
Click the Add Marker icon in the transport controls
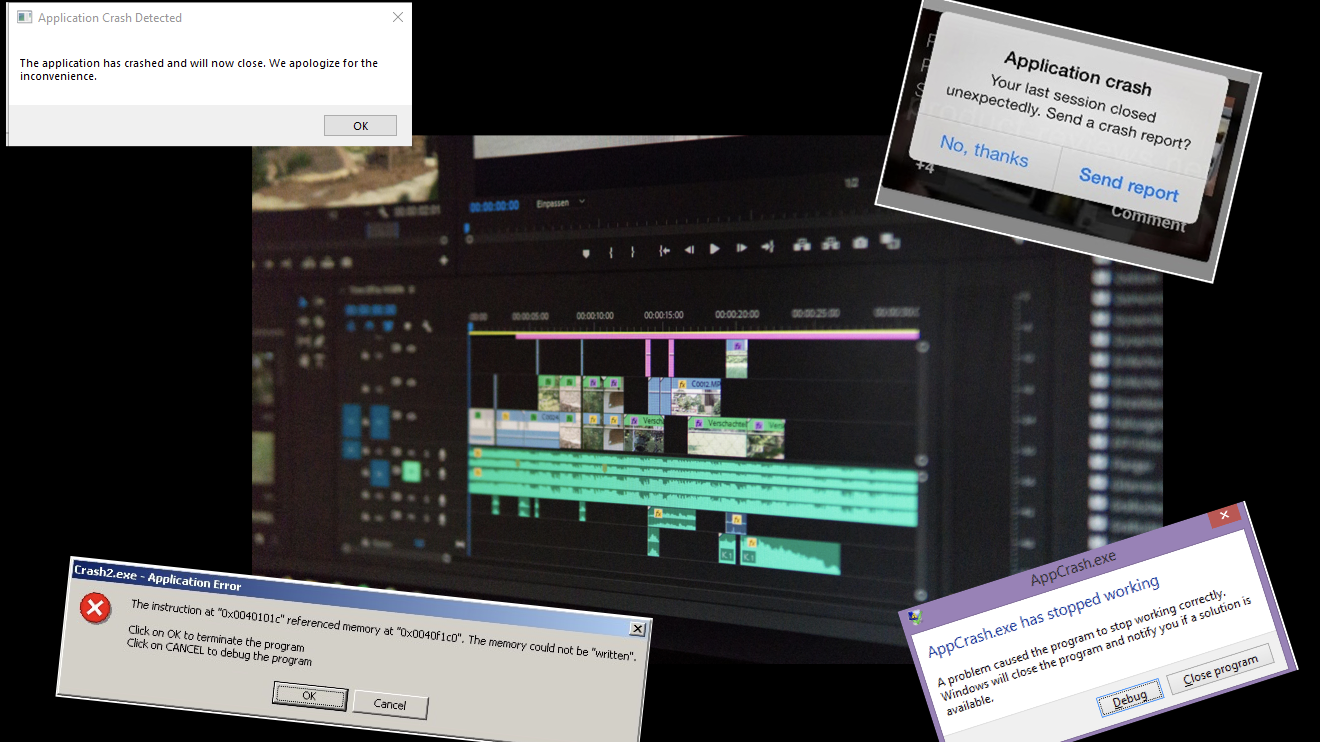[x=586, y=251]
